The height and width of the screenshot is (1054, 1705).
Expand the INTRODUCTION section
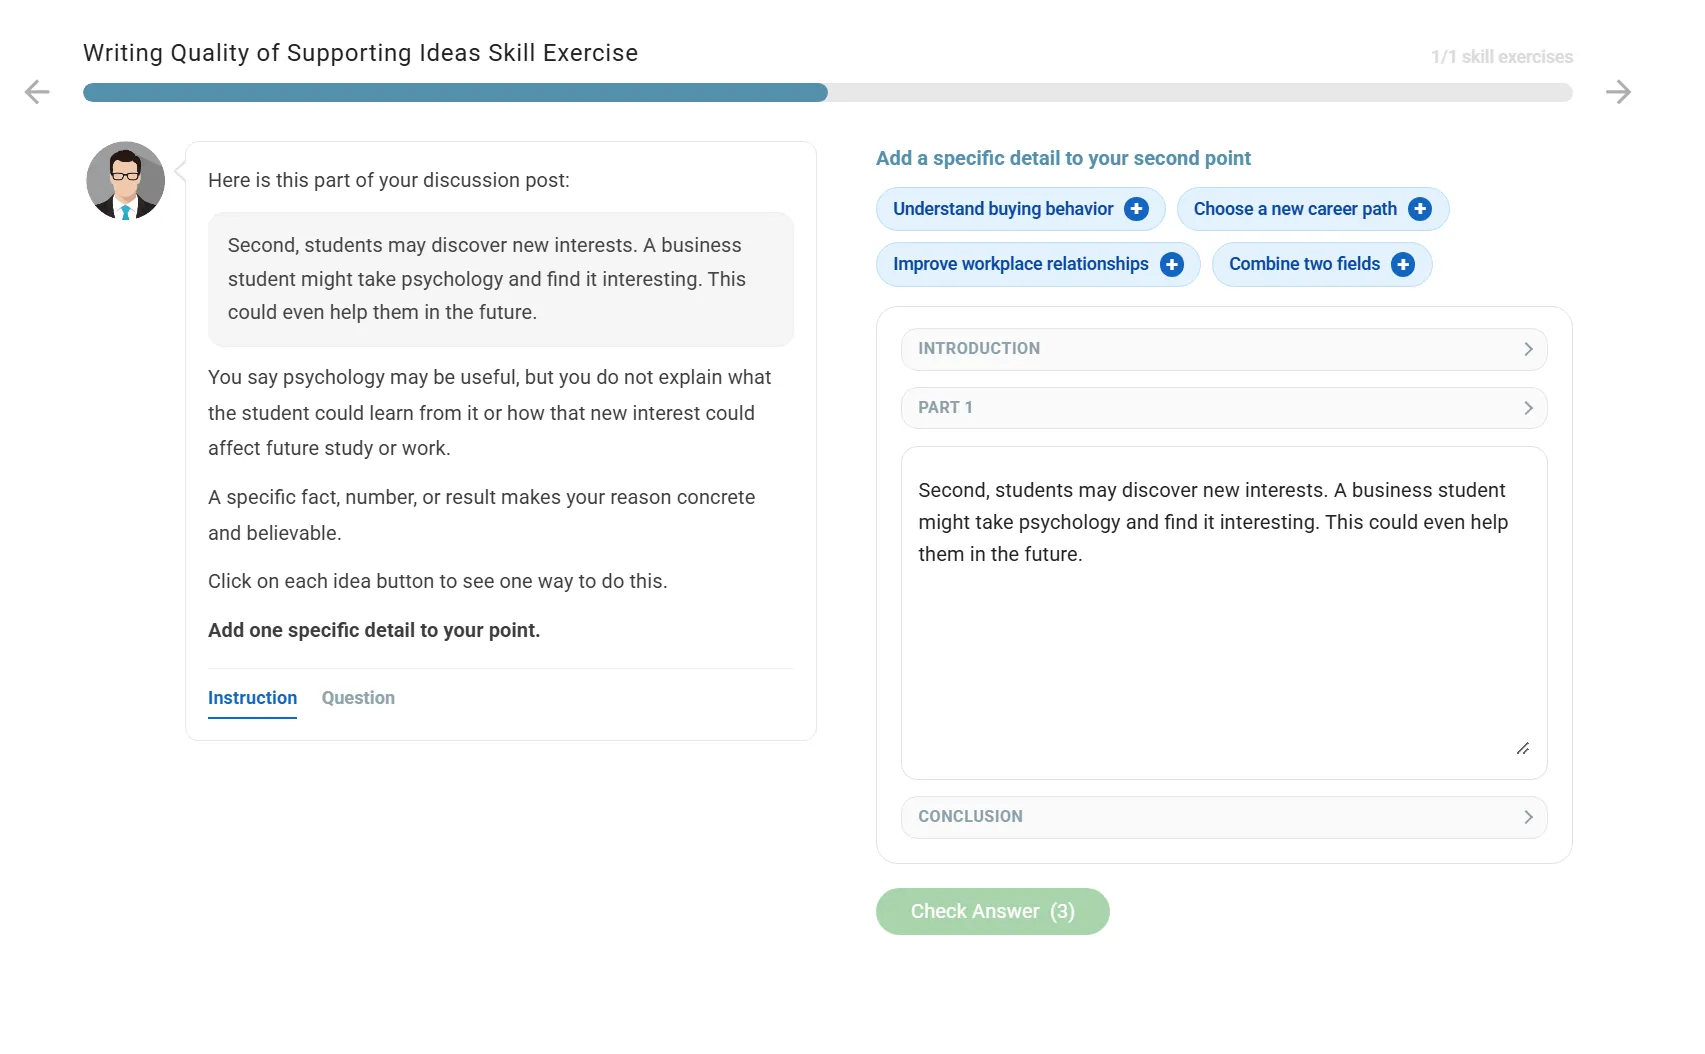pos(1224,349)
